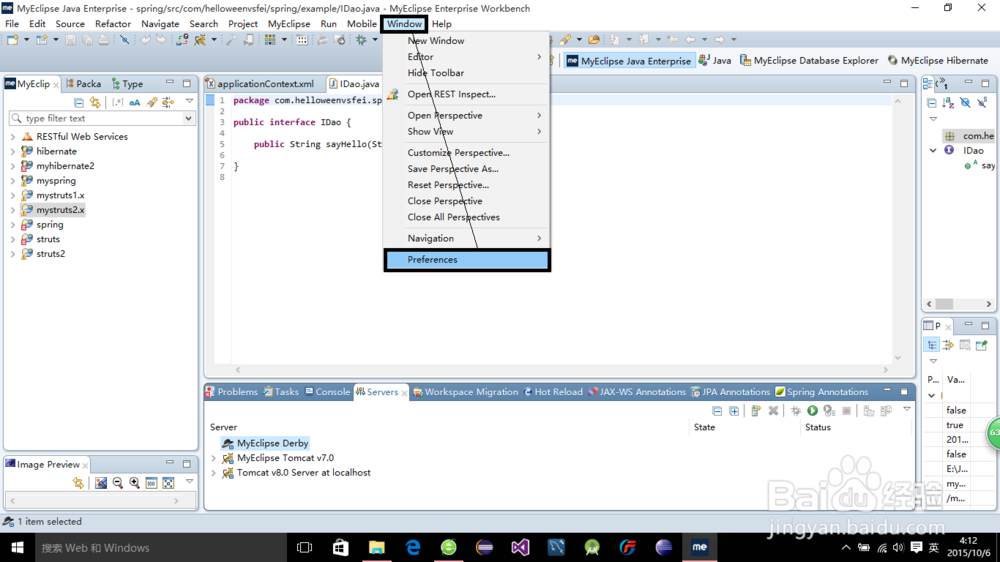Expand the mystruts2.x project node
Image resolution: width=1000 pixels, height=562 pixels.
[x=13, y=210]
